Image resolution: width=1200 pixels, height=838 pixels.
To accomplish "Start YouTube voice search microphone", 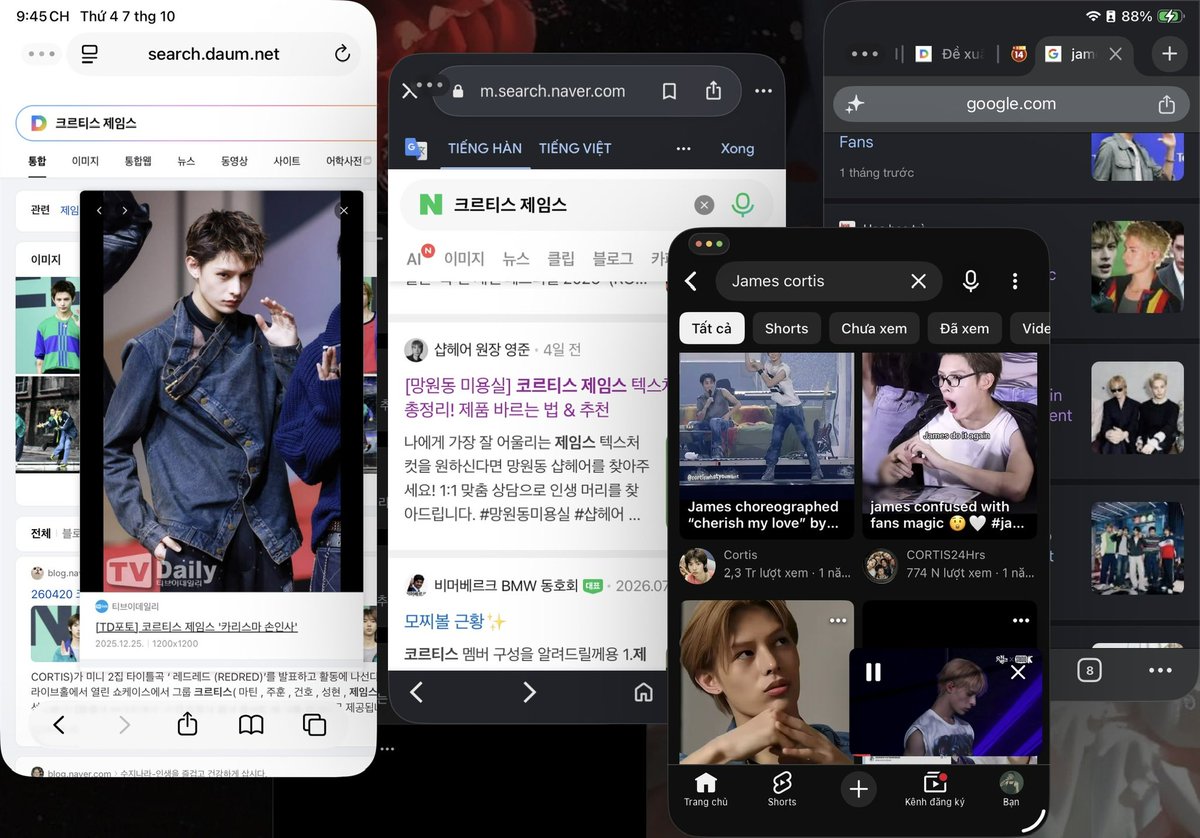I will point(970,281).
